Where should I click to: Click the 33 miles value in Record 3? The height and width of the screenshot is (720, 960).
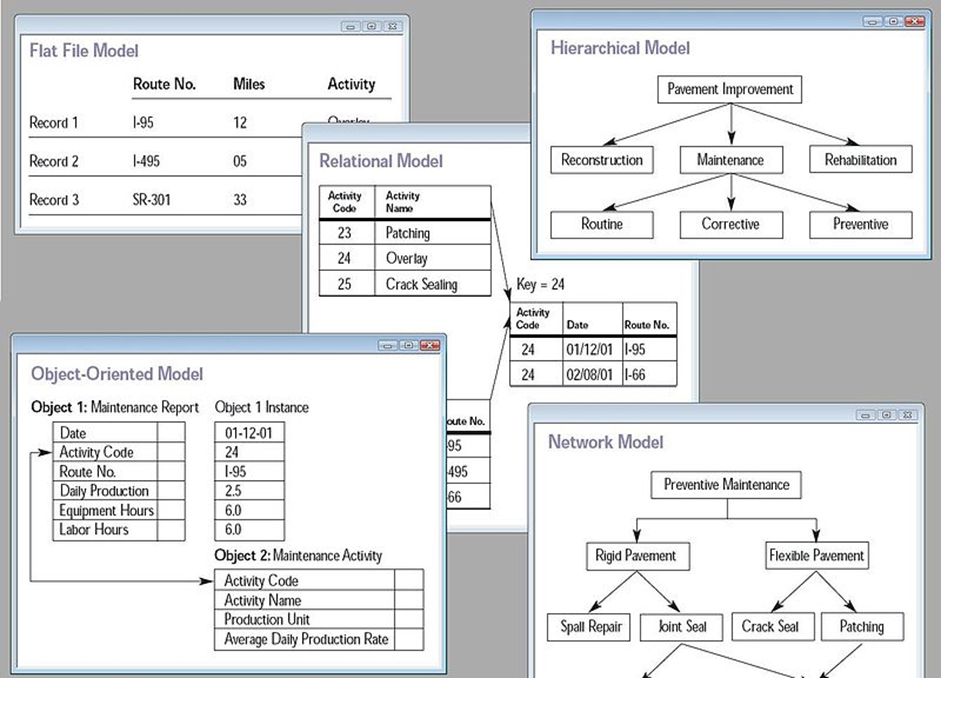[240, 200]
